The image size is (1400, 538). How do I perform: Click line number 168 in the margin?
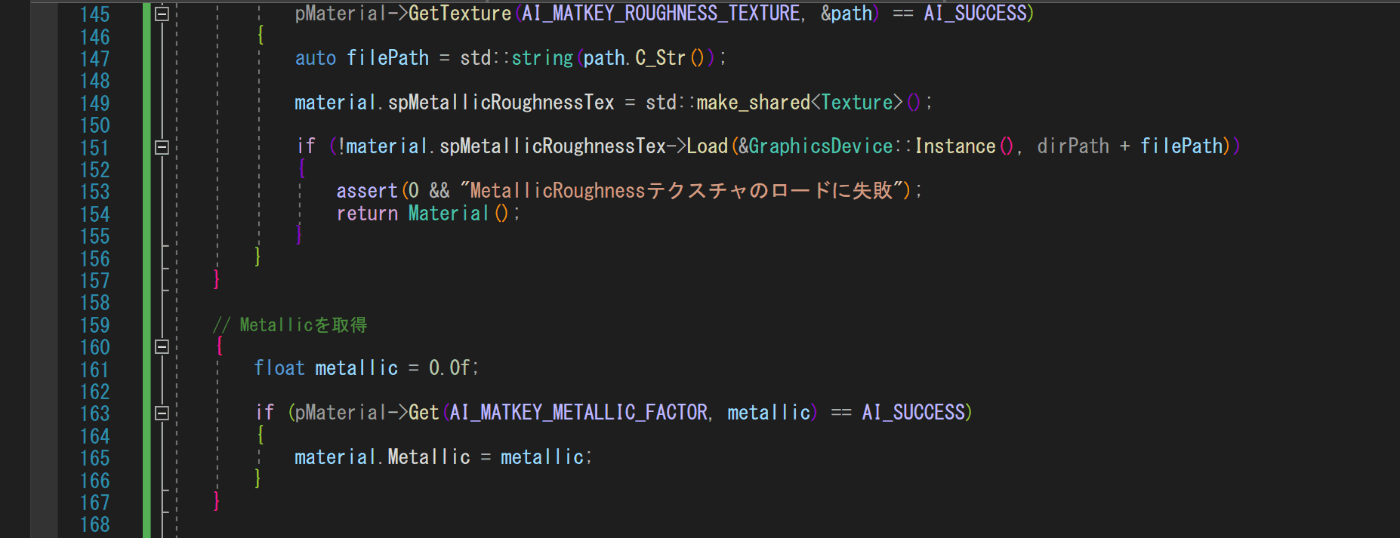pyautogui.click(x=93, y=523)
